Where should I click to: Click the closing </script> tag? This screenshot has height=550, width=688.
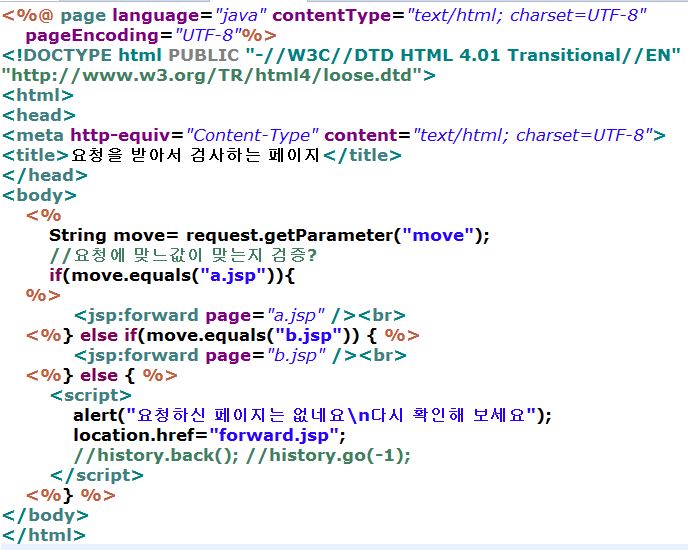point(97,475)
